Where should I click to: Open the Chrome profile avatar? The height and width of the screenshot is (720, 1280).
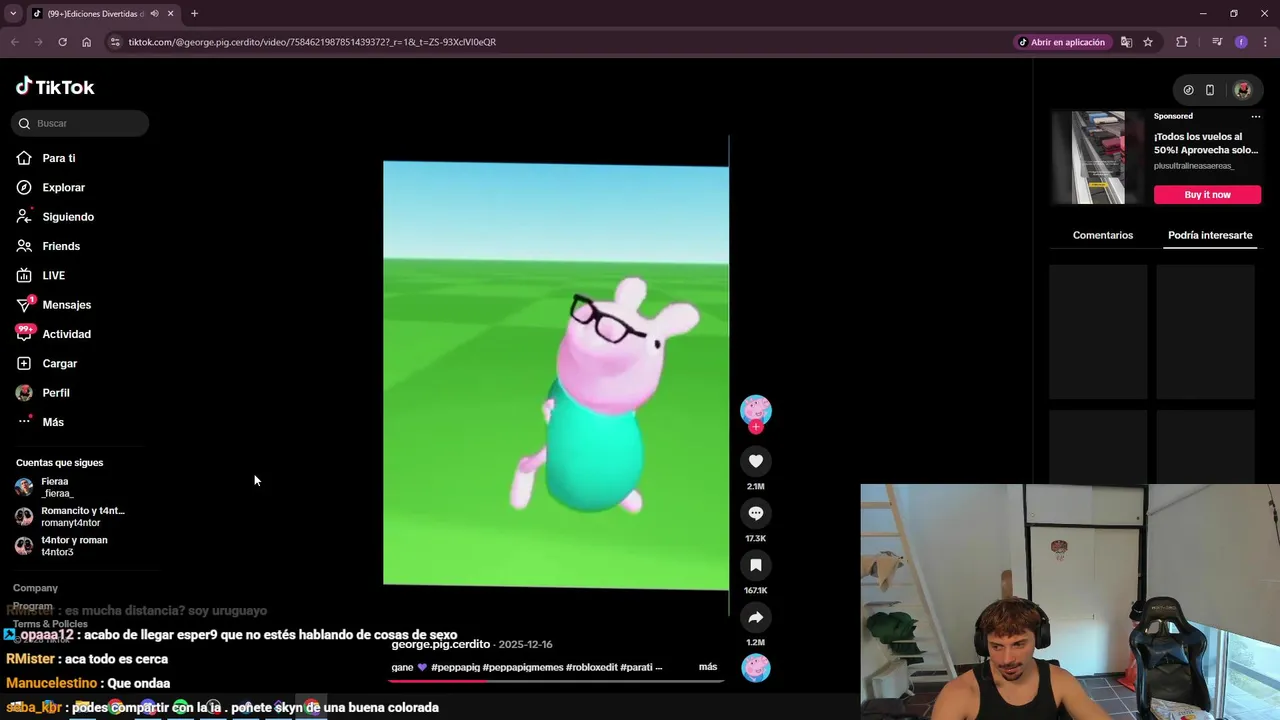1241,42
